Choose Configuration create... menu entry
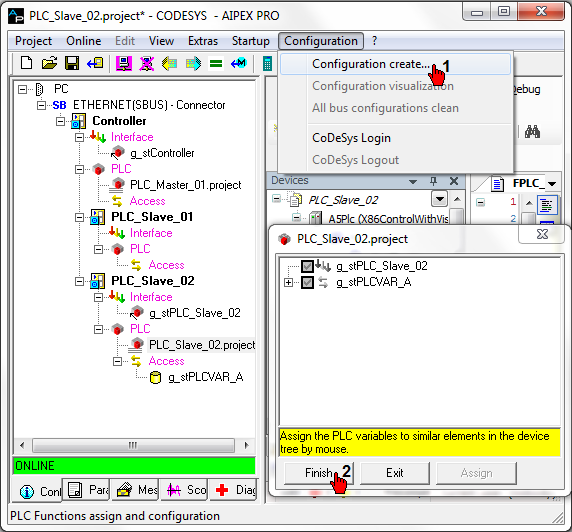The width and height of the screenshot is (572, 532). point(395,64)
